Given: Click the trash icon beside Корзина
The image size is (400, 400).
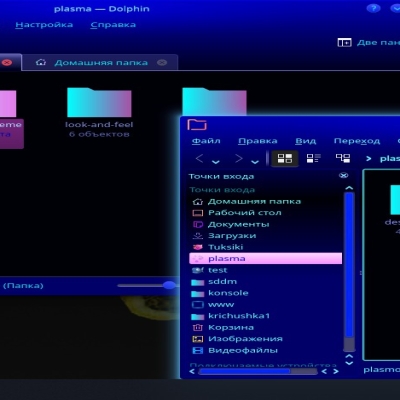Looking at the screenshot, I should pyautogui.click(x=198, y=327).
